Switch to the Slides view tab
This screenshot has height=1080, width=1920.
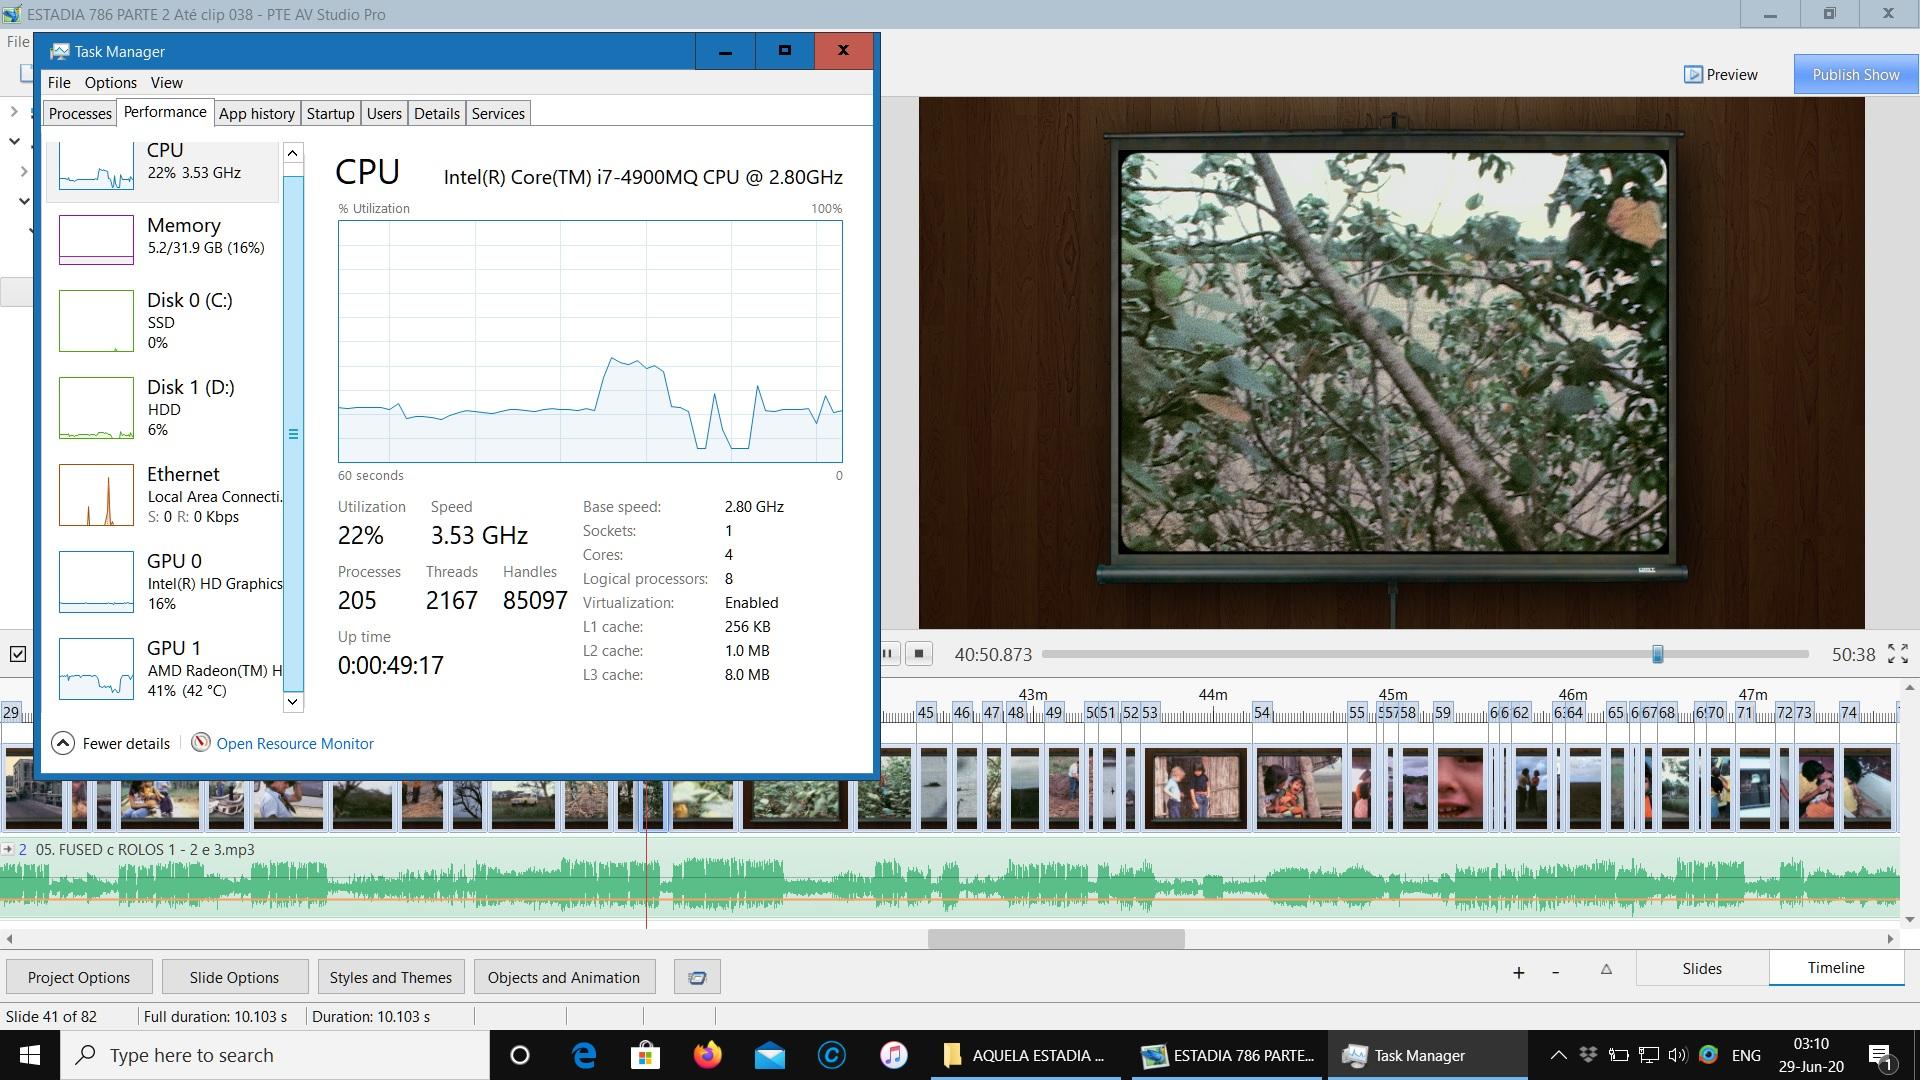[1701, 968]
